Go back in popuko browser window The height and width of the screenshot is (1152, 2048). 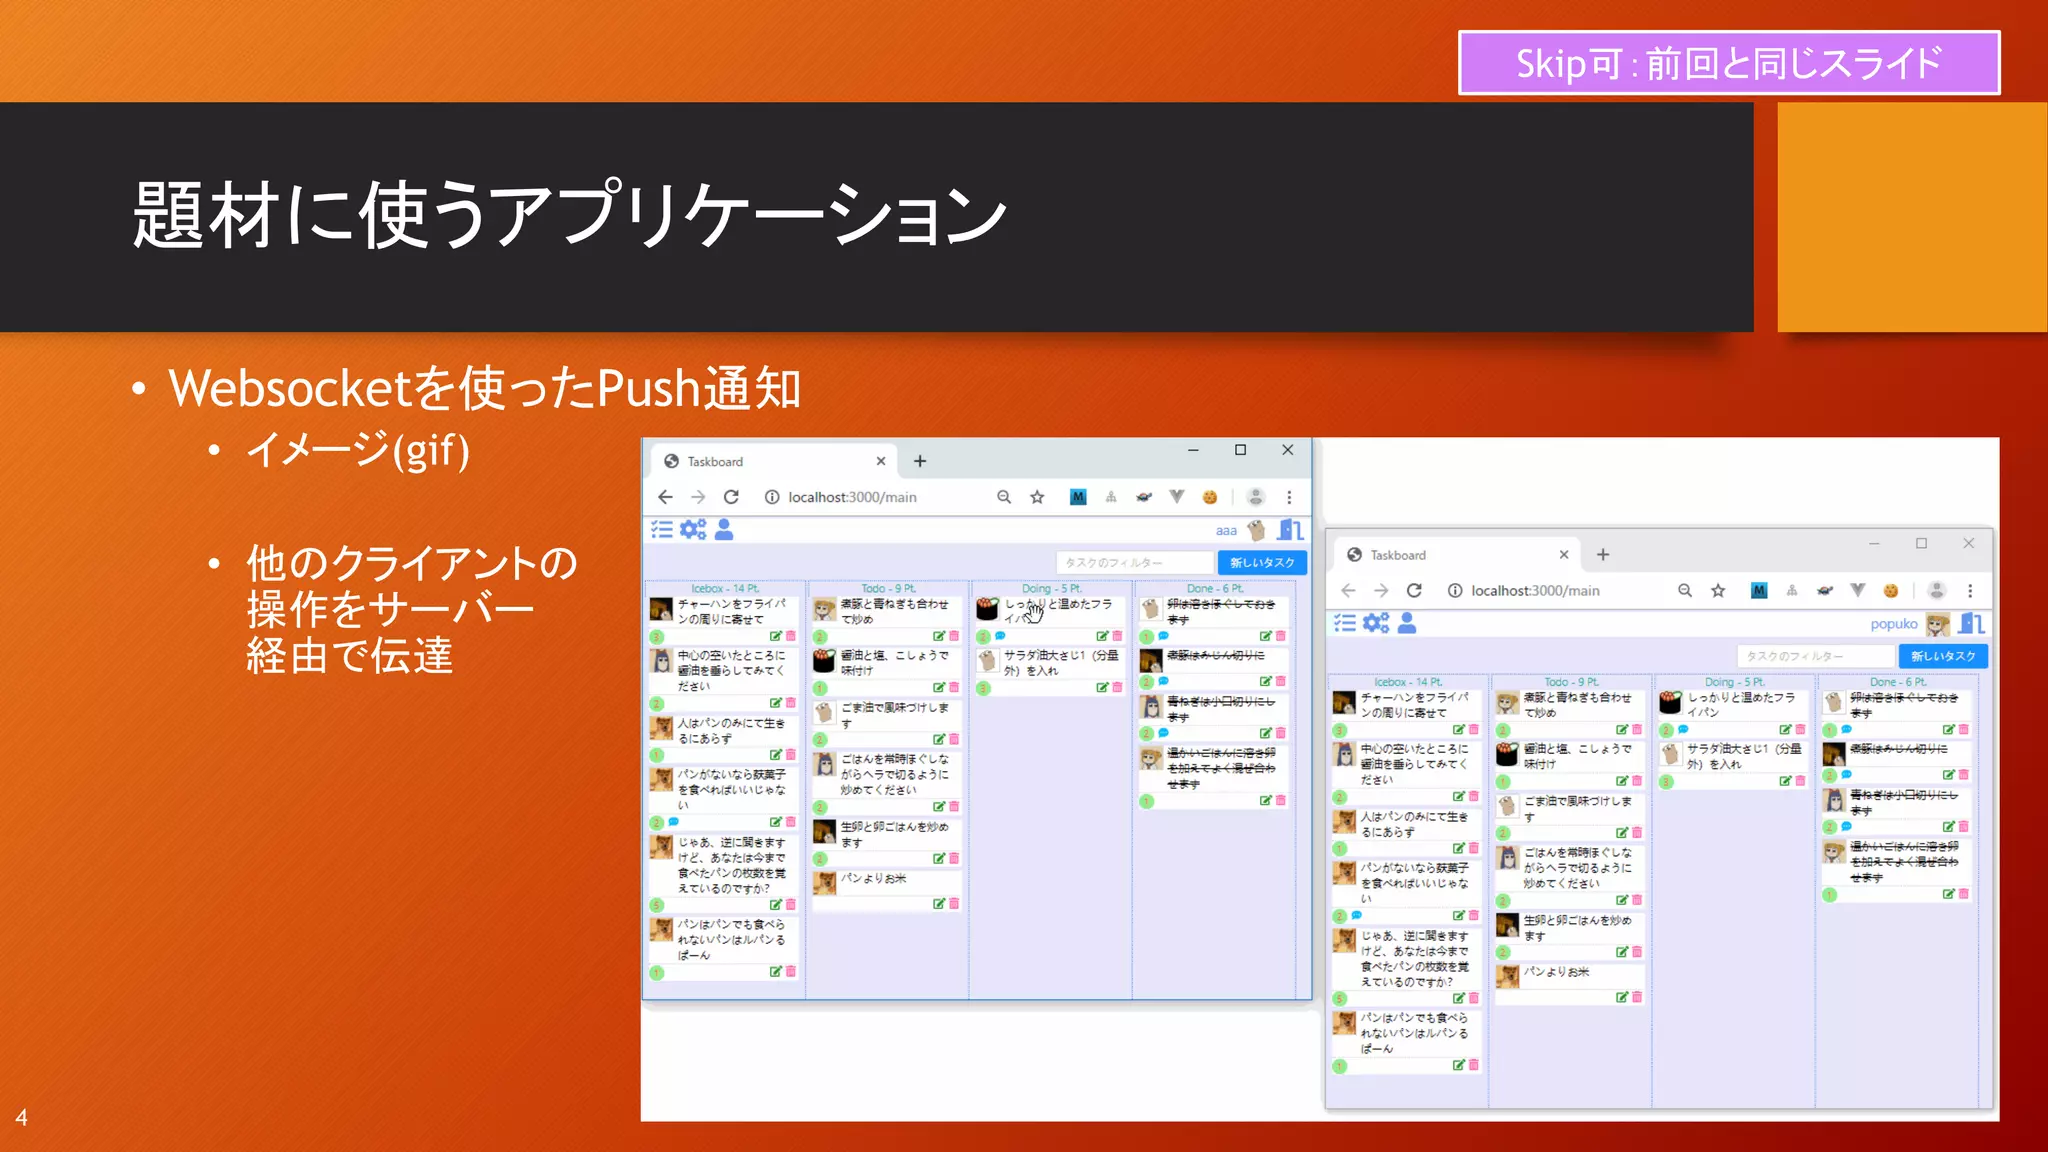pos(1348,591)
